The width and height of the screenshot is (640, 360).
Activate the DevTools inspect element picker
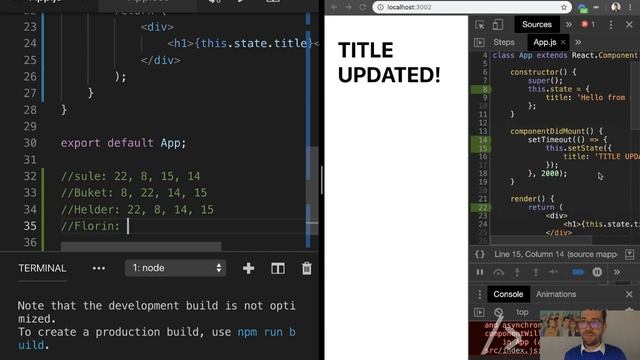pyautogui.click(x=480, y=24)
